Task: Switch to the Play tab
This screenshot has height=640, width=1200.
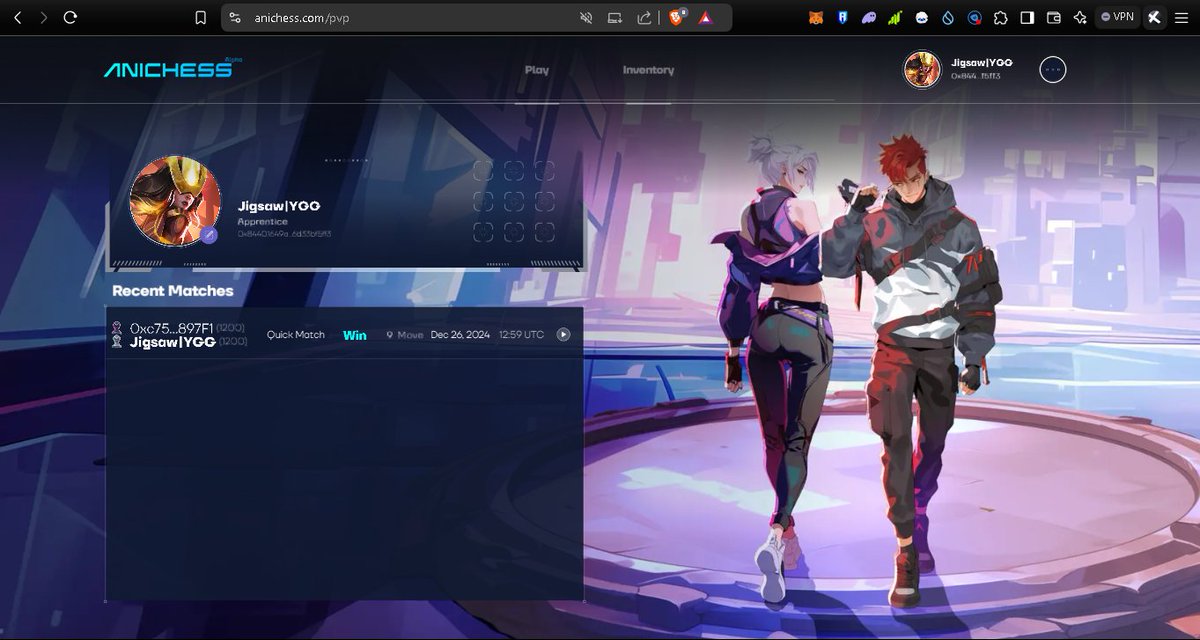Action: (537, 70)
